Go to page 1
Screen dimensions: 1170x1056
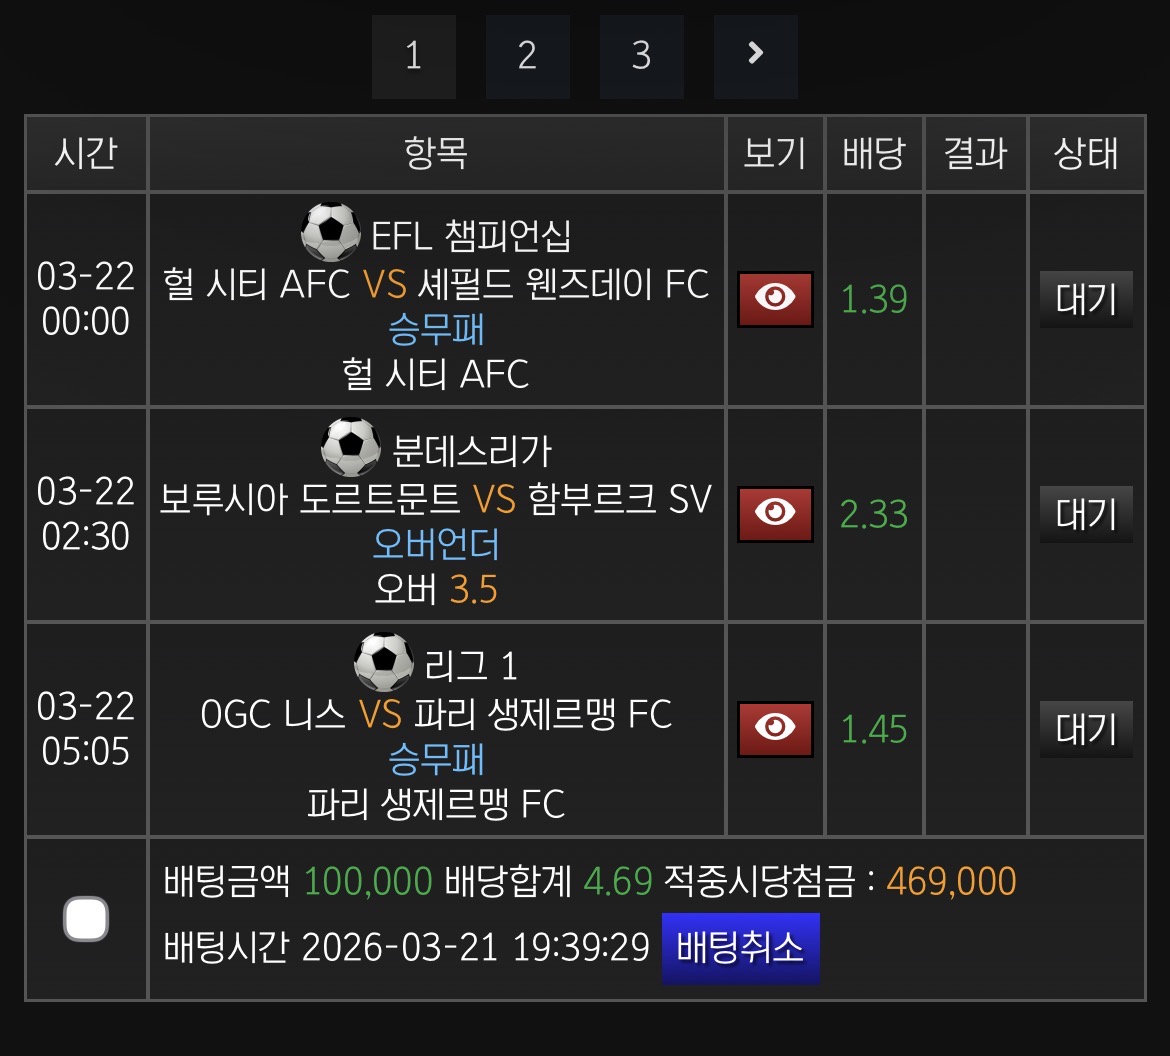(x=413, y=56)
